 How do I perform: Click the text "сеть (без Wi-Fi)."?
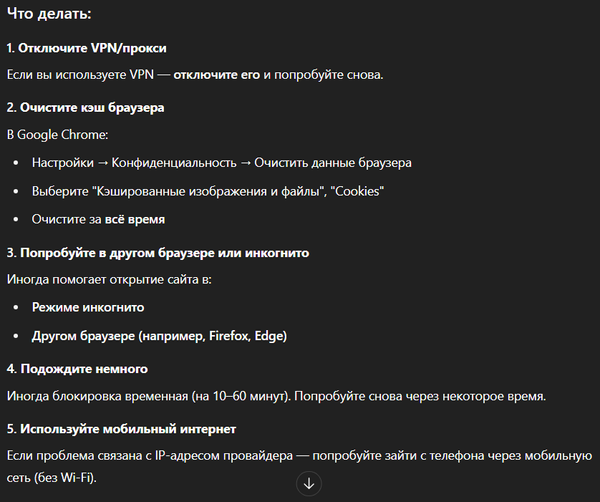pyautogui.click(x=52, y=478)
